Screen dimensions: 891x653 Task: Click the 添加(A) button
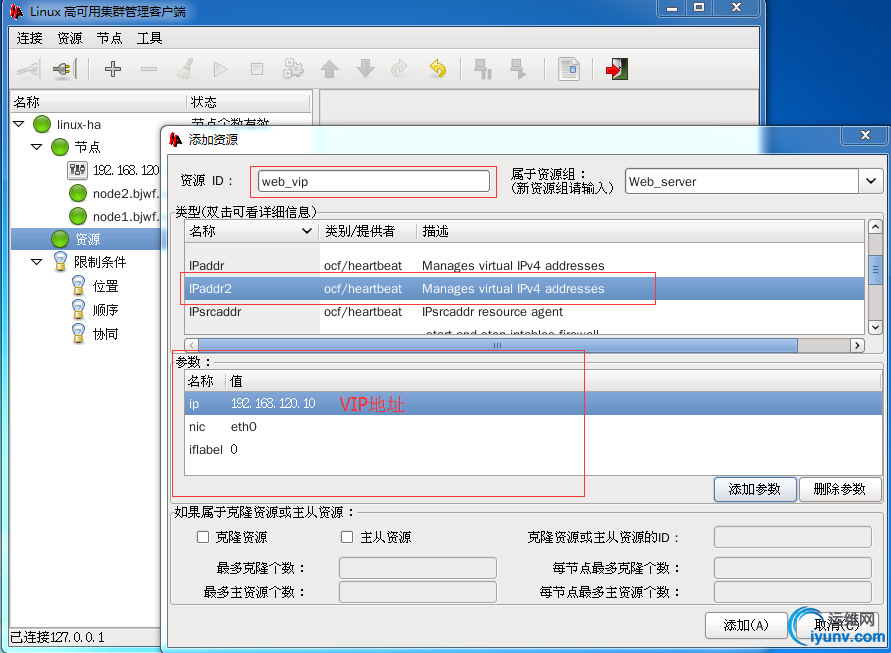[x=746, y=625]
